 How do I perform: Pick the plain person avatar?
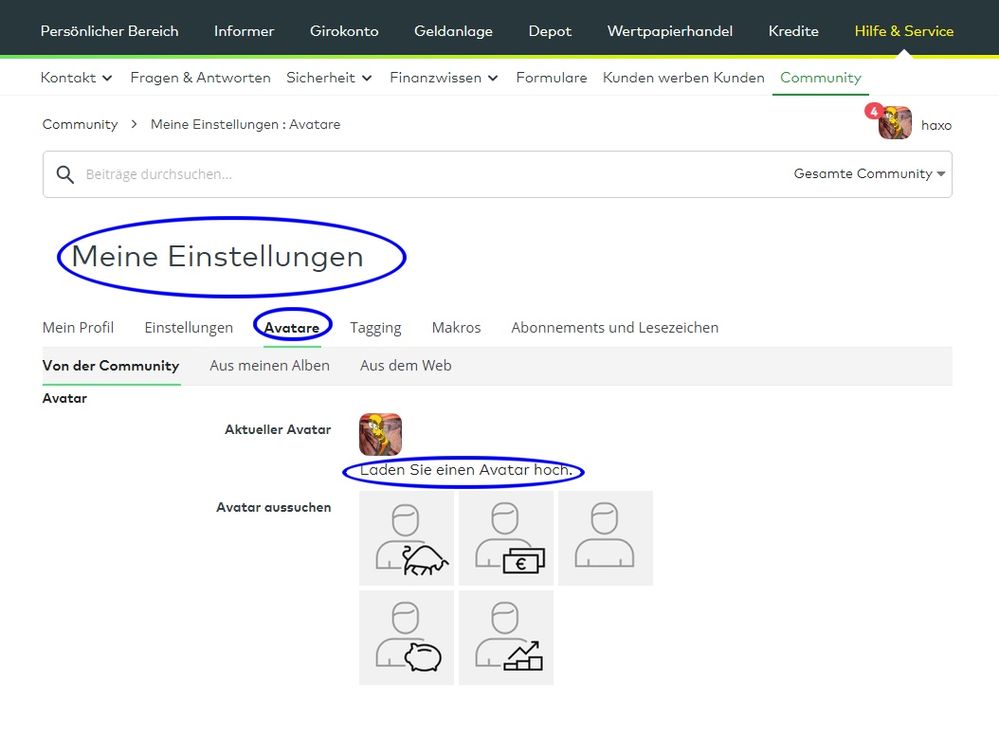[x=605, y=538]
